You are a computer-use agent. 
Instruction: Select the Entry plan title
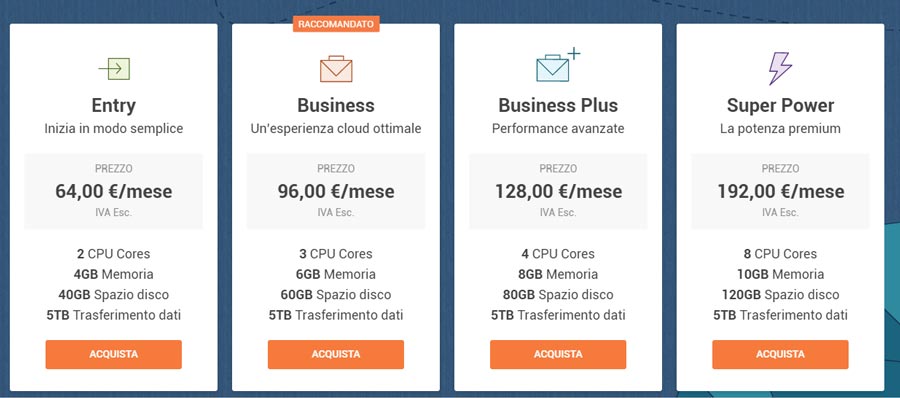114,106
